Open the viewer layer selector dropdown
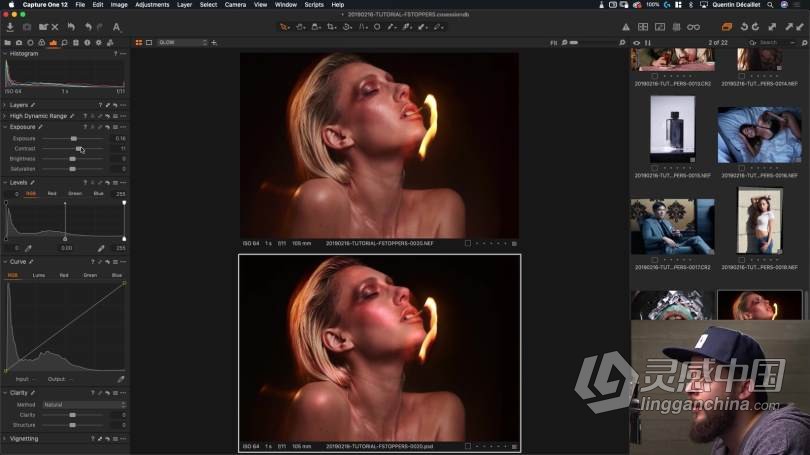The image size is (810, 455). (x=182, y=43)
